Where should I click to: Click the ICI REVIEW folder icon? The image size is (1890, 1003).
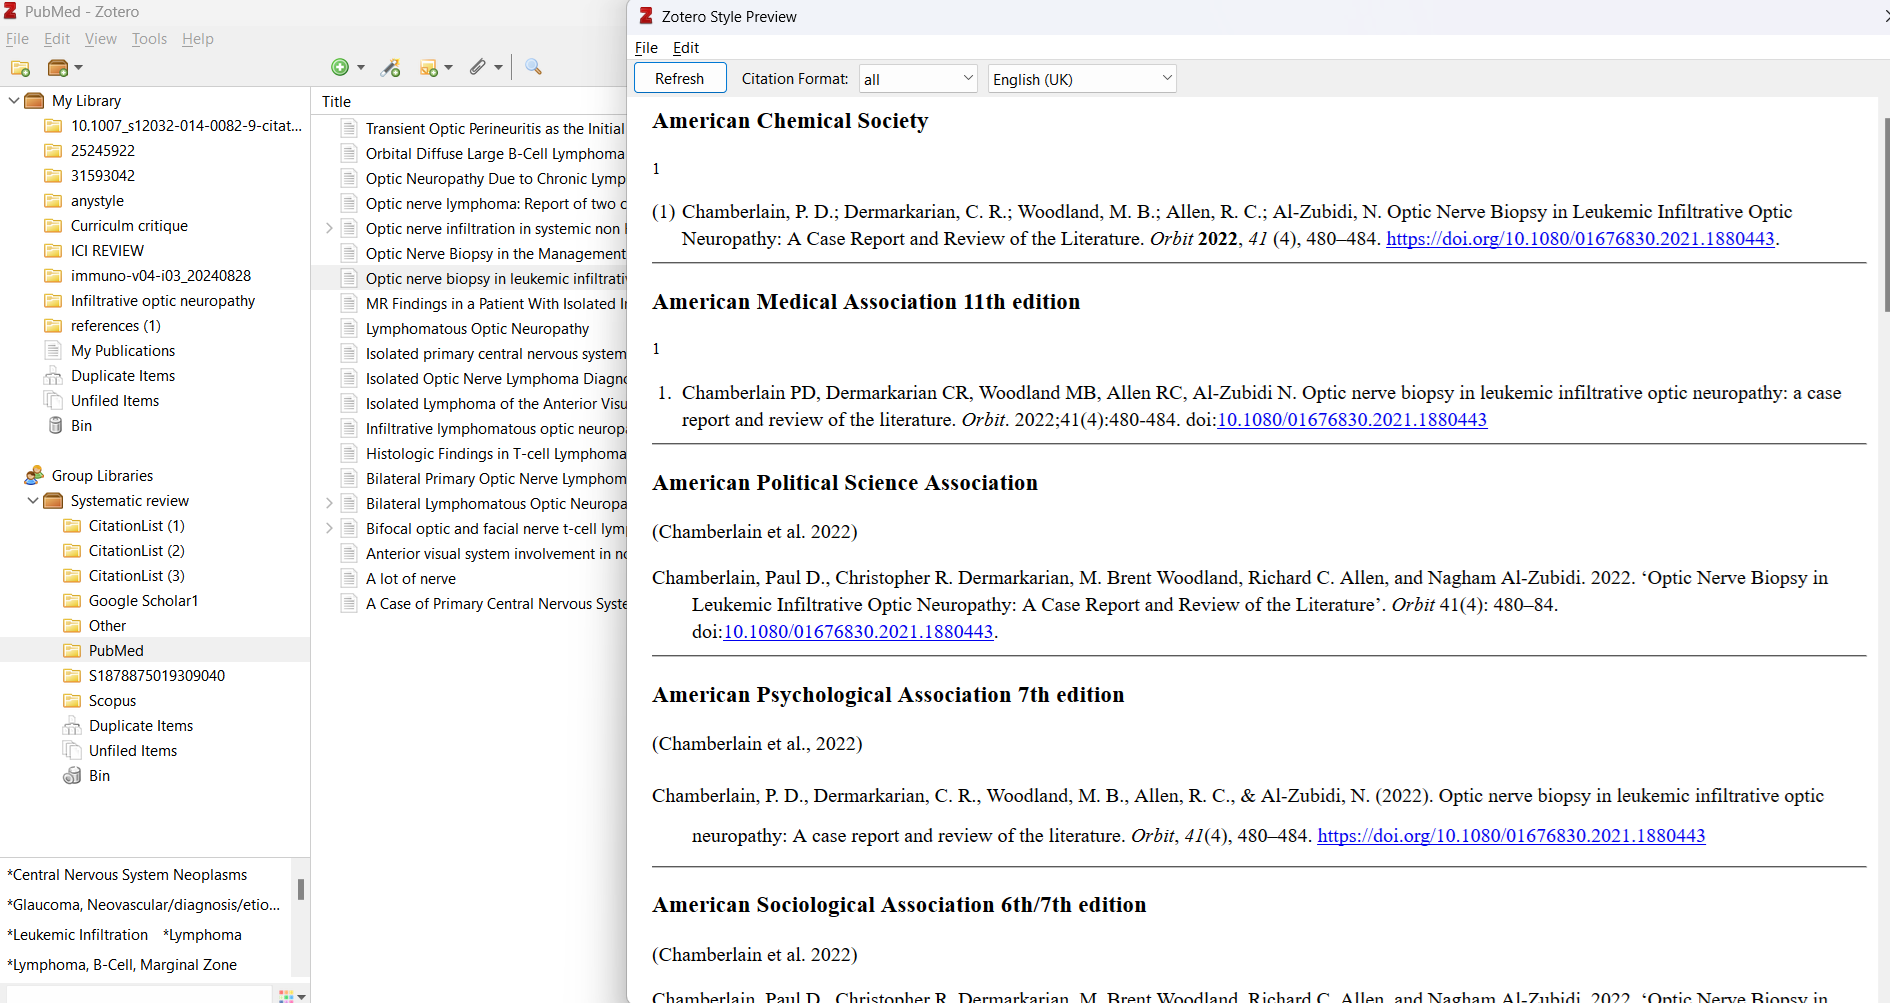click(53, 251)
